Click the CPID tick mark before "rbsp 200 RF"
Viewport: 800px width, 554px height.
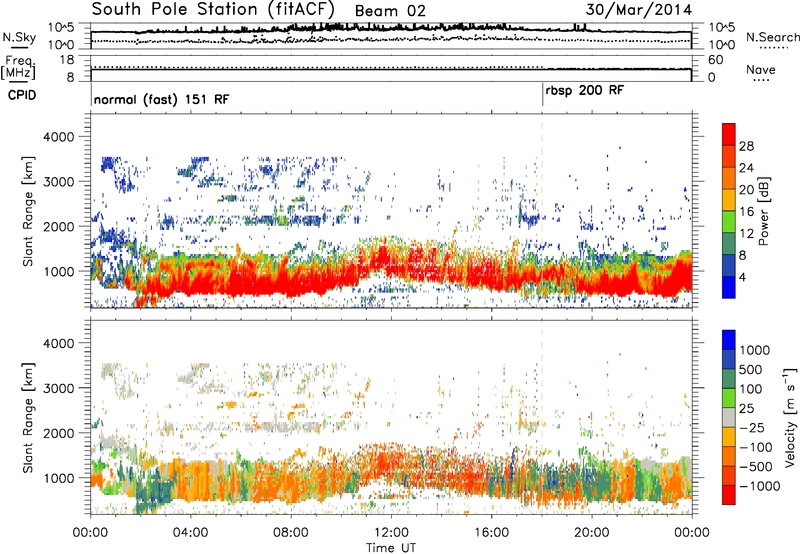tap(542, 95)
